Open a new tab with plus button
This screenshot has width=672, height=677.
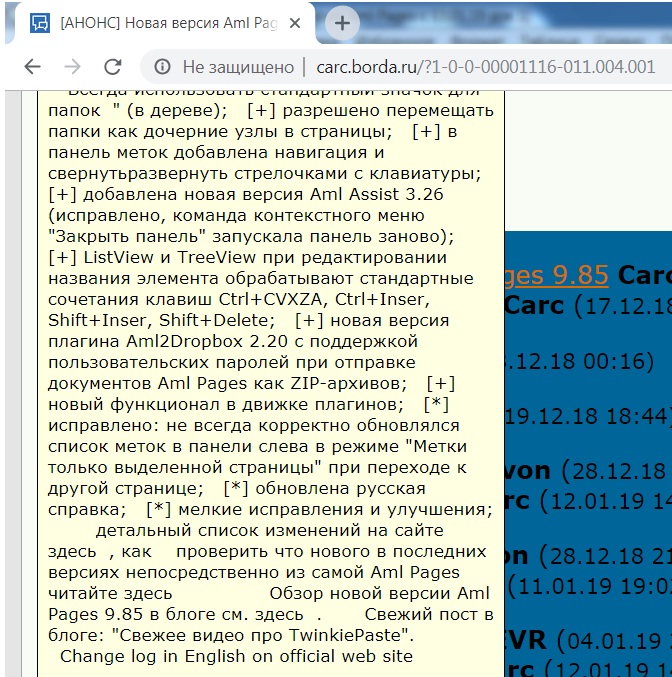pyautogui.click(x=342, y=23)
